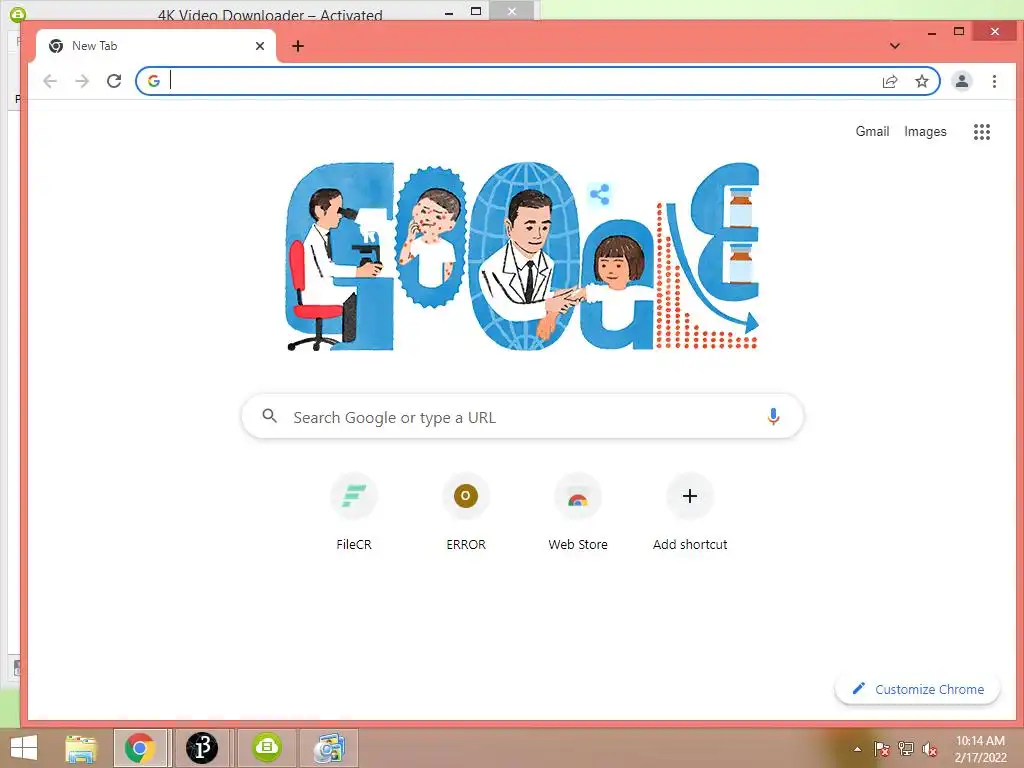Click the Action Center flag icon

pos(881,749)
